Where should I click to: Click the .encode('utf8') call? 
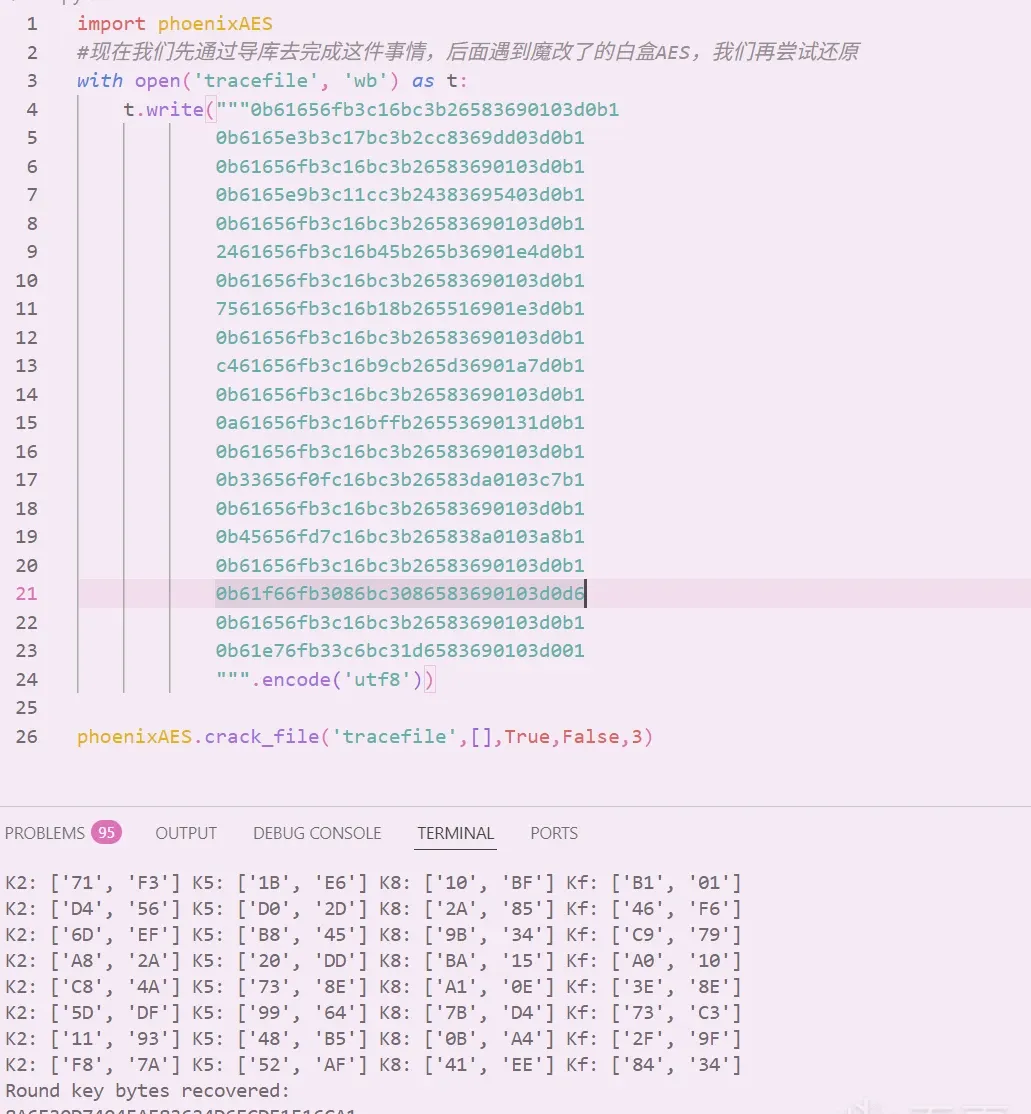[337, 680]
